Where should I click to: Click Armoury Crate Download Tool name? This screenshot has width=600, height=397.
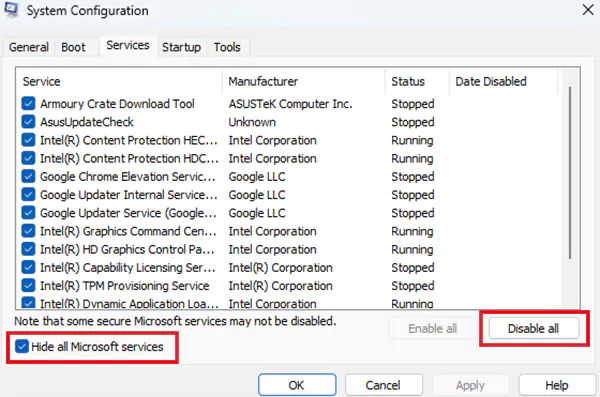[x=117, y=103]
